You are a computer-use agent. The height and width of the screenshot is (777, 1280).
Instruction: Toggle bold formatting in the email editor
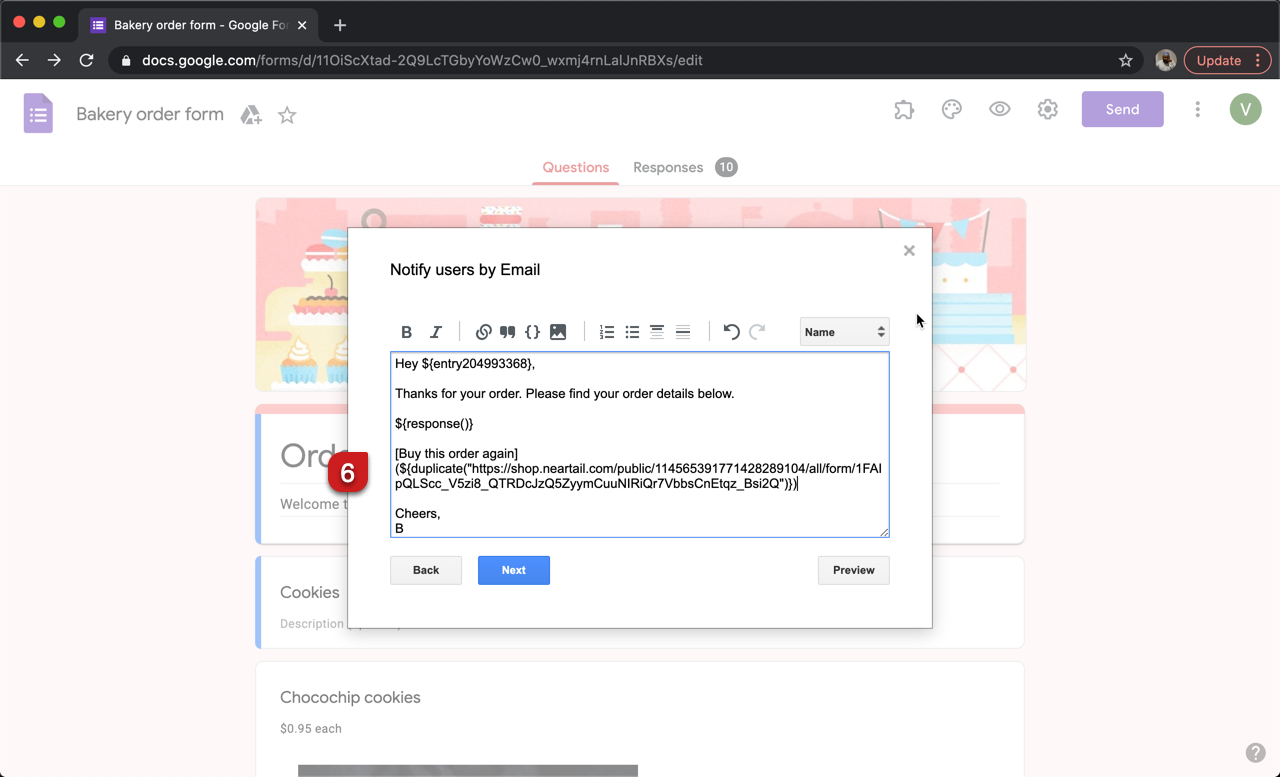point(407,331)
